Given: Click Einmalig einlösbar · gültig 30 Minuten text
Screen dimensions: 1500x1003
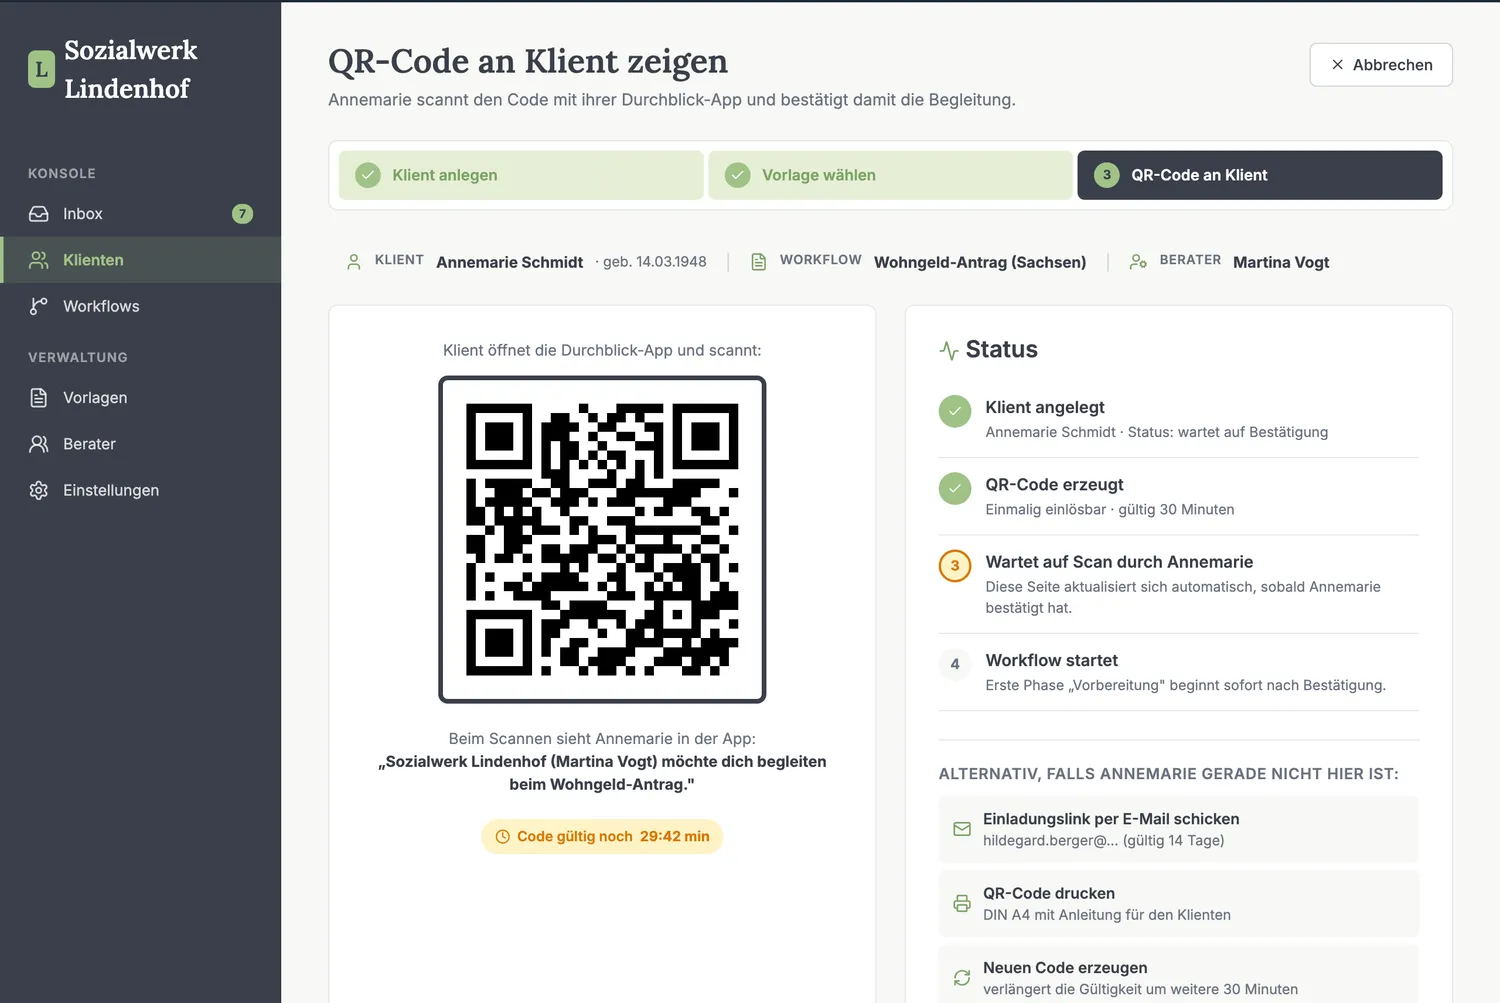Looking at the screenshot, I should pos(1110,510).
